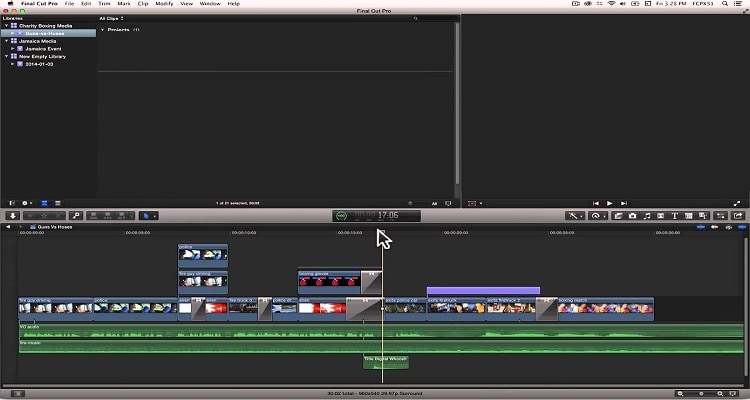Click the Share export button

[x=738, y=216]
